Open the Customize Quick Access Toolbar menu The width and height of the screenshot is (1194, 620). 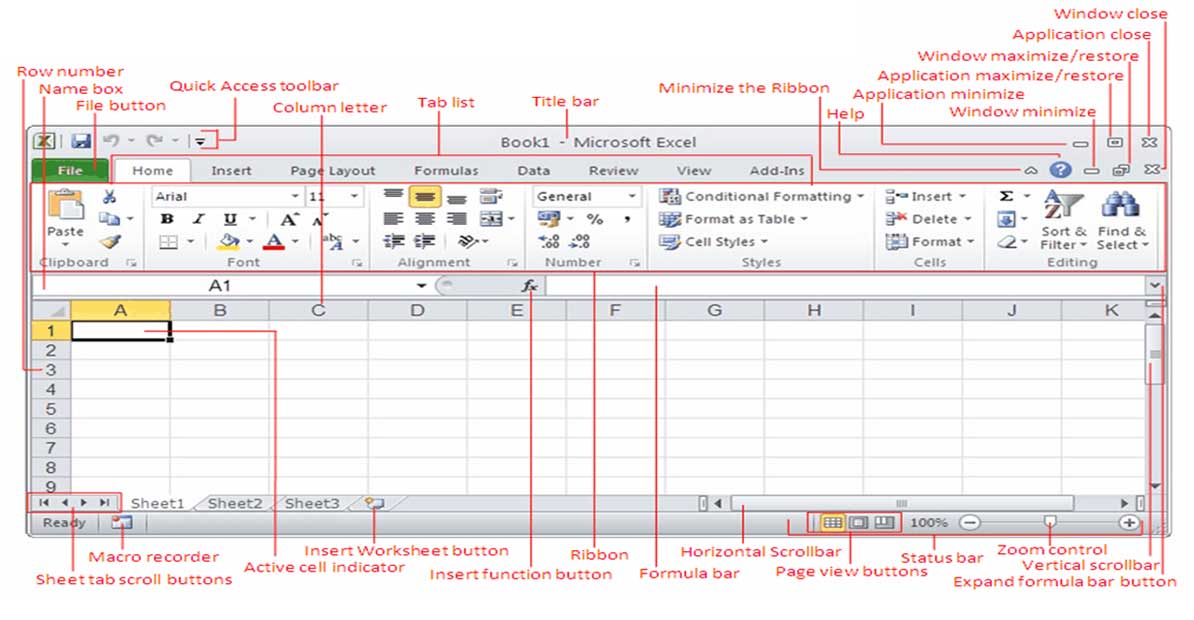(200, 141)
